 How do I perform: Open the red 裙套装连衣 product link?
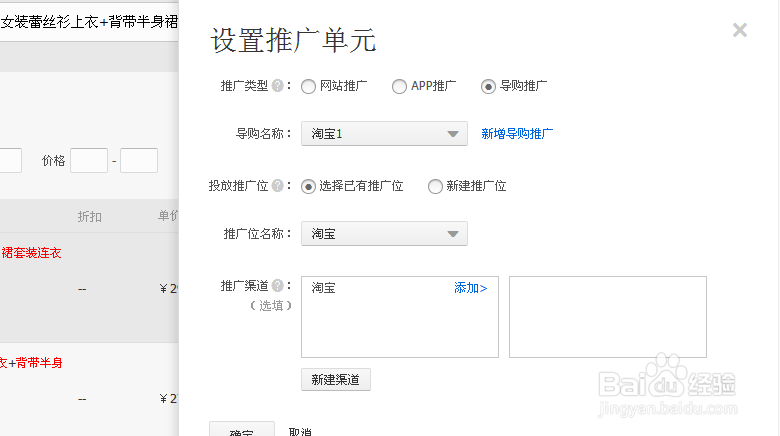31,253
